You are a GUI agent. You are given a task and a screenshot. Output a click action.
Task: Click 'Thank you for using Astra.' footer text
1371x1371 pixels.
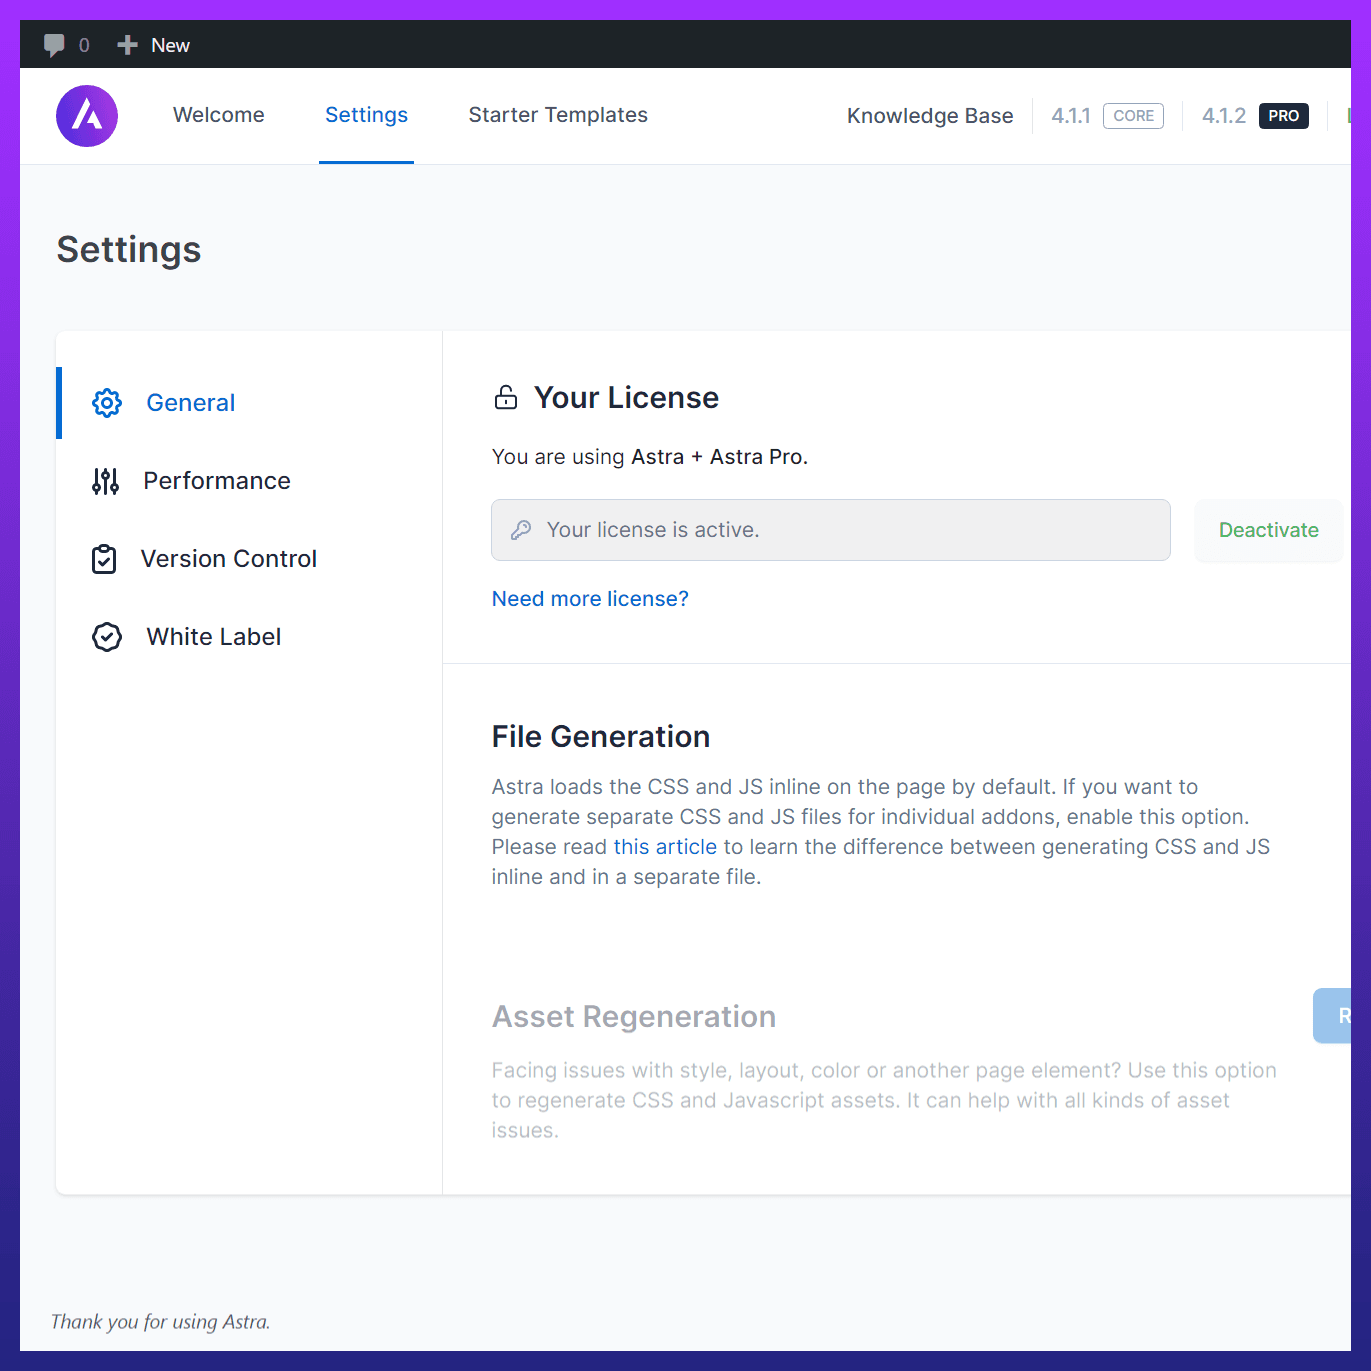pyautogui.click(x=160, y=1322)
